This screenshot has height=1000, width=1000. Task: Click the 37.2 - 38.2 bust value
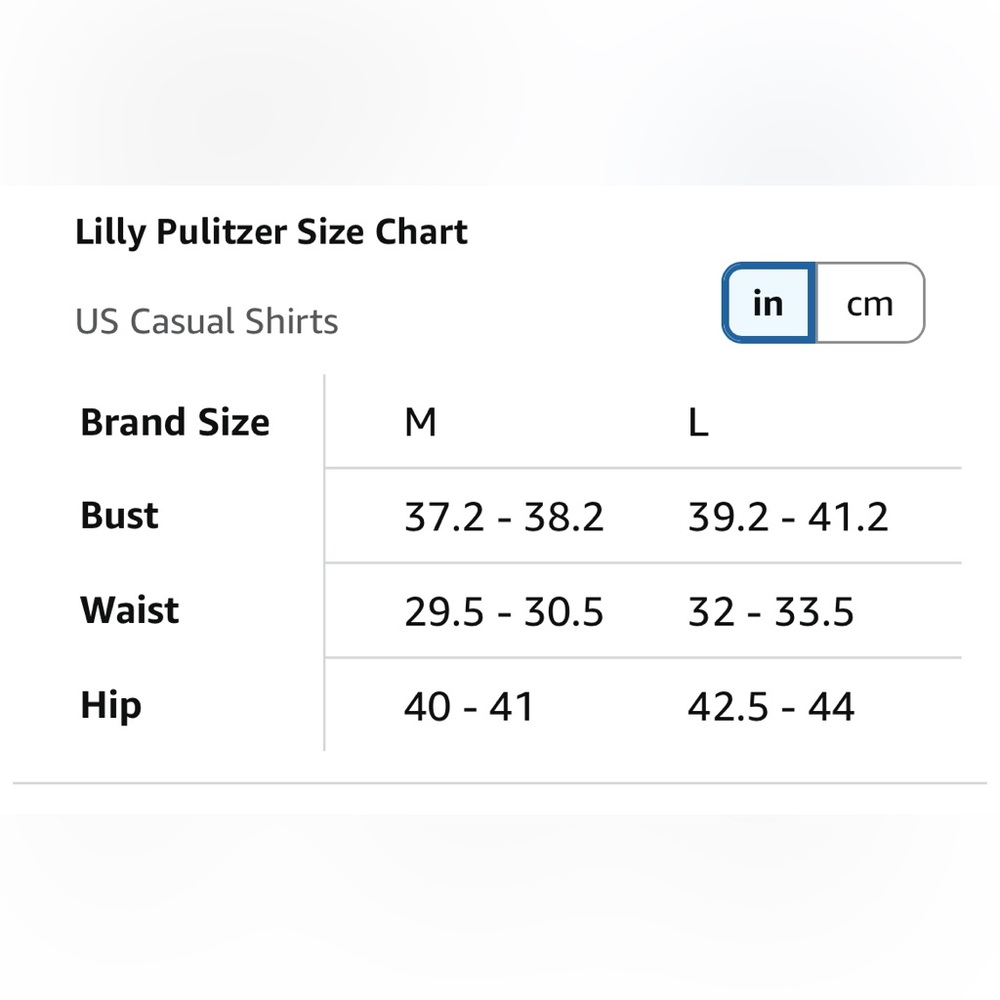click(504, 517)
